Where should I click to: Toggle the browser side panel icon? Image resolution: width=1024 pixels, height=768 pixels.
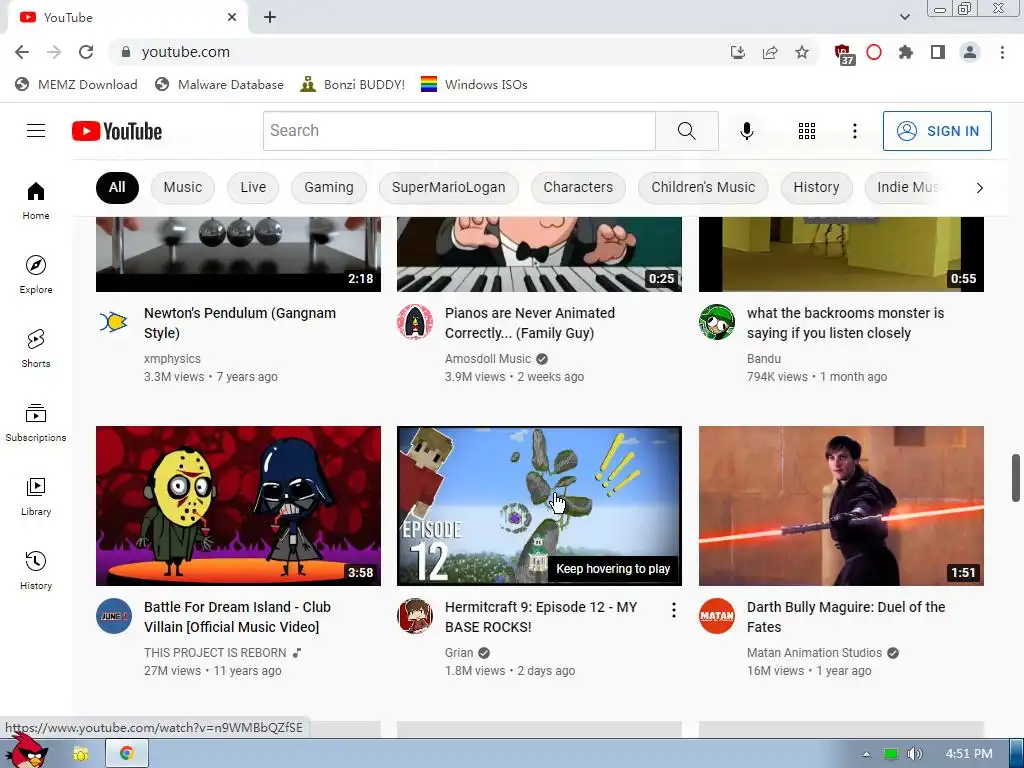tap(938, 52)
